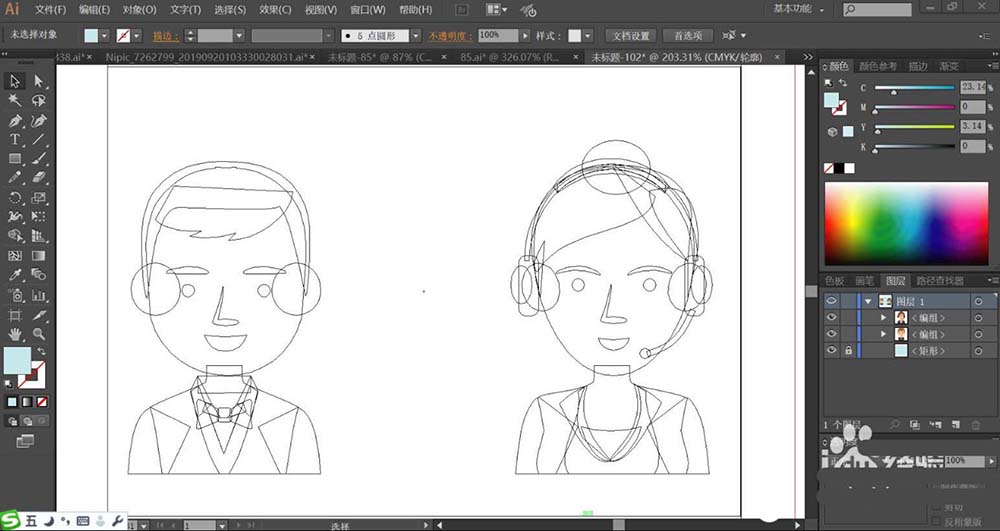The width and height of the screenshot is (1000, 531).
Task: Select the Rectangle tool
Action: click(15, 159)
